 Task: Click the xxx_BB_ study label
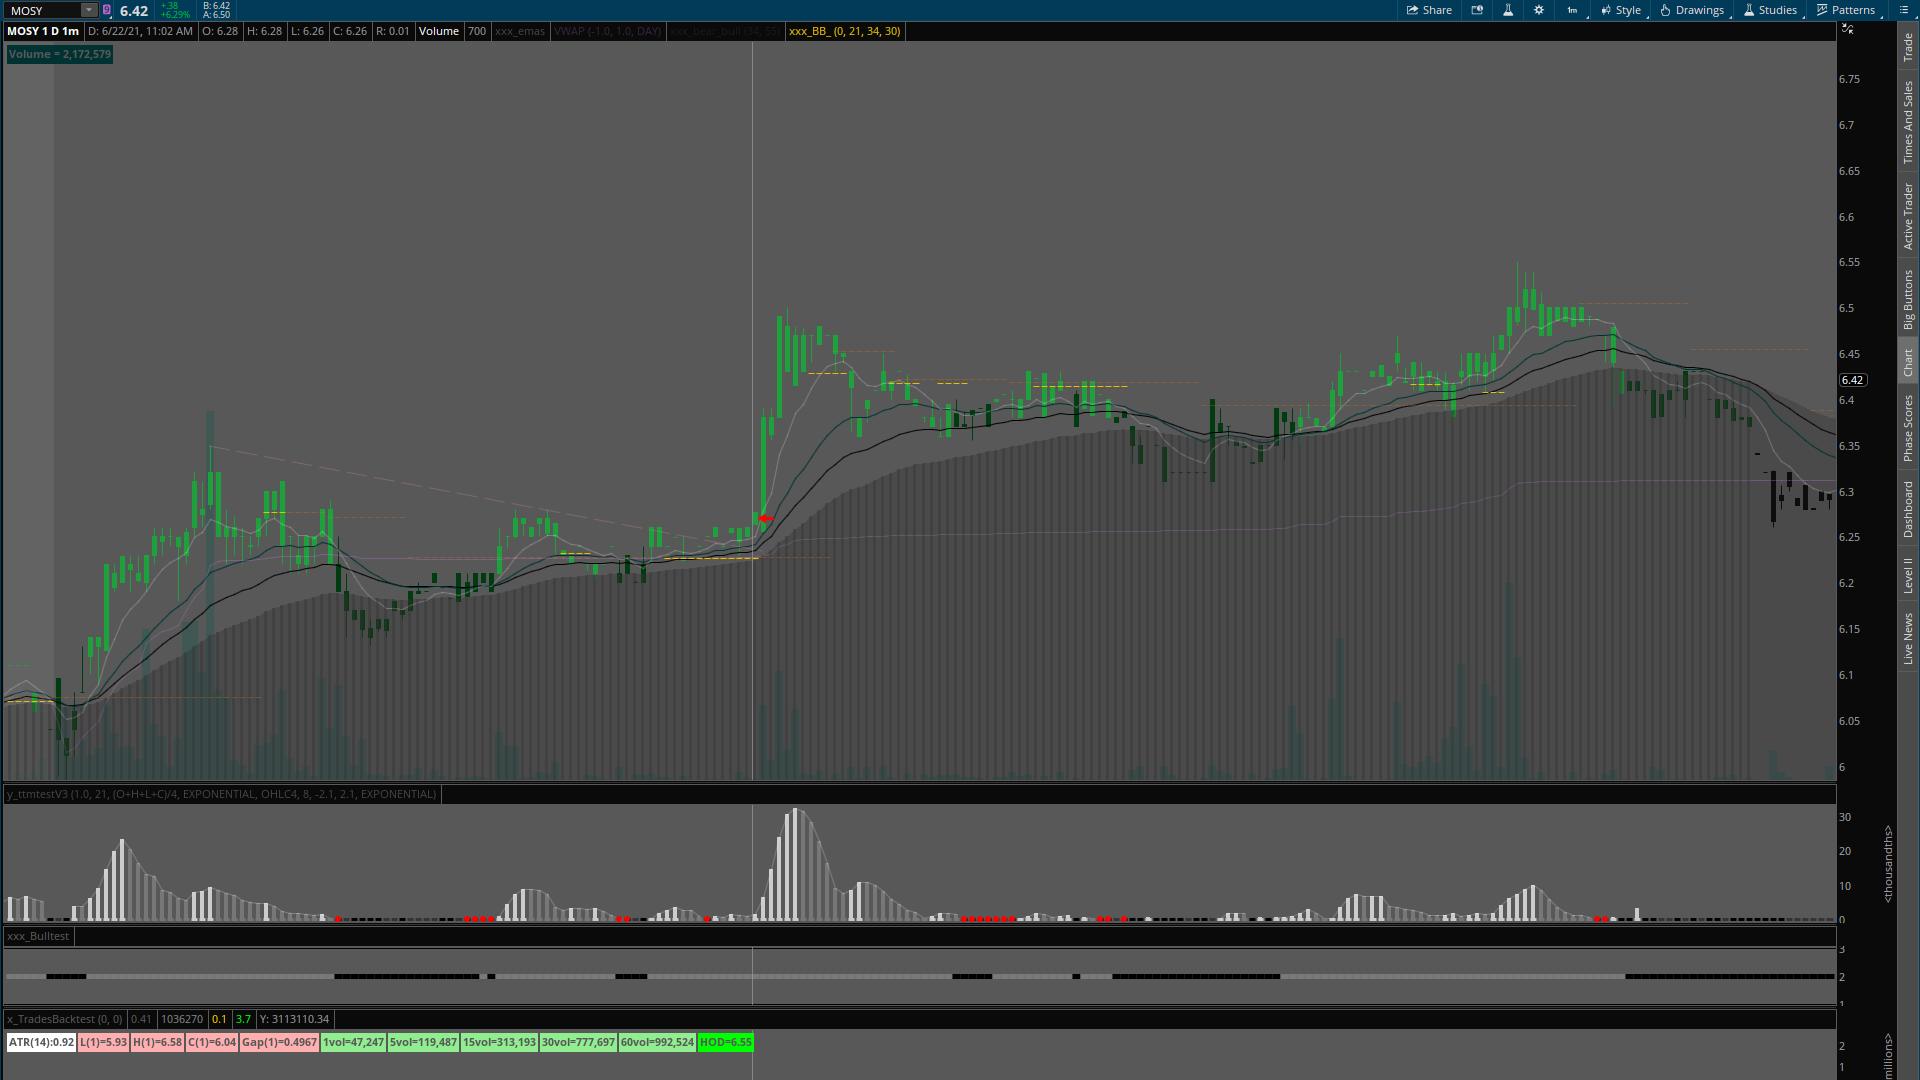click(844, 31)
